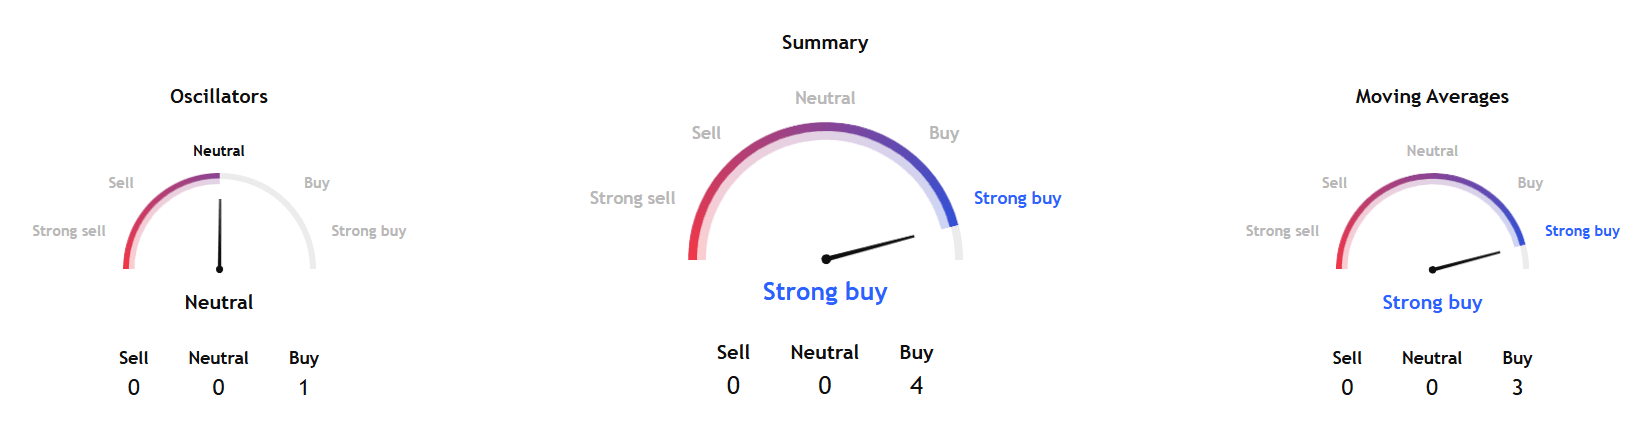This screenshot has height=430, width=1640.
Task: Click the Oscillators heading
Action: [x=219, y=96]
